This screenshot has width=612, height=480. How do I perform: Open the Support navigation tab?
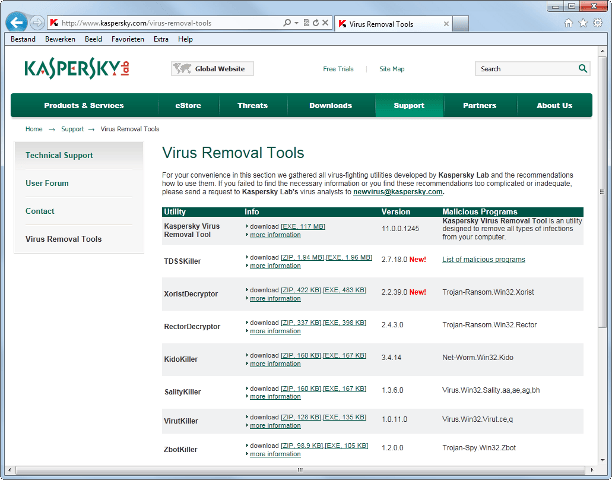pos(409,105)
